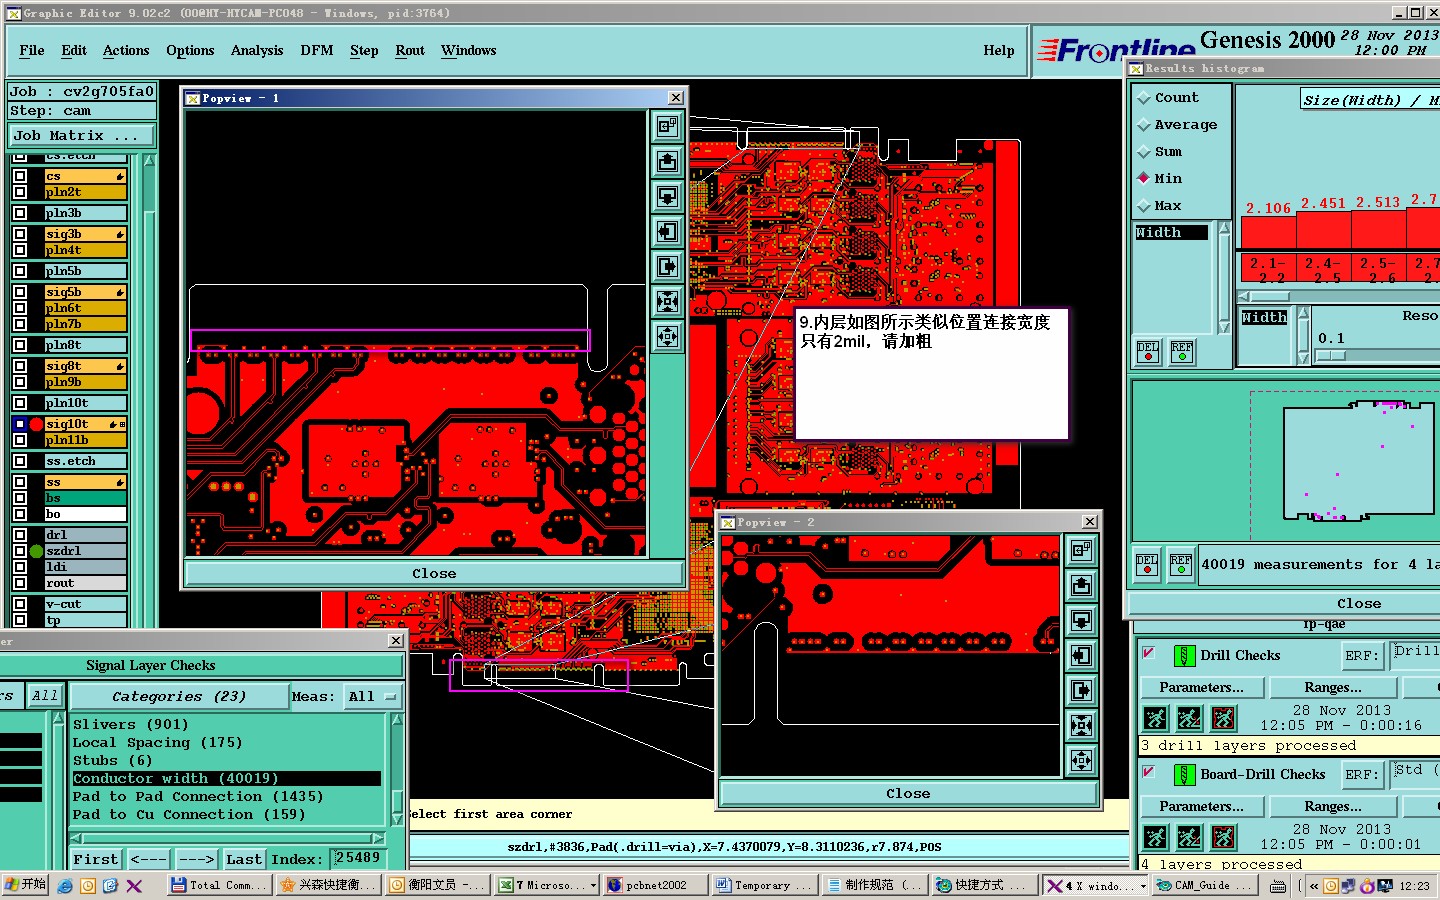Toggle visibility box for layer drl

click(20, 535)
